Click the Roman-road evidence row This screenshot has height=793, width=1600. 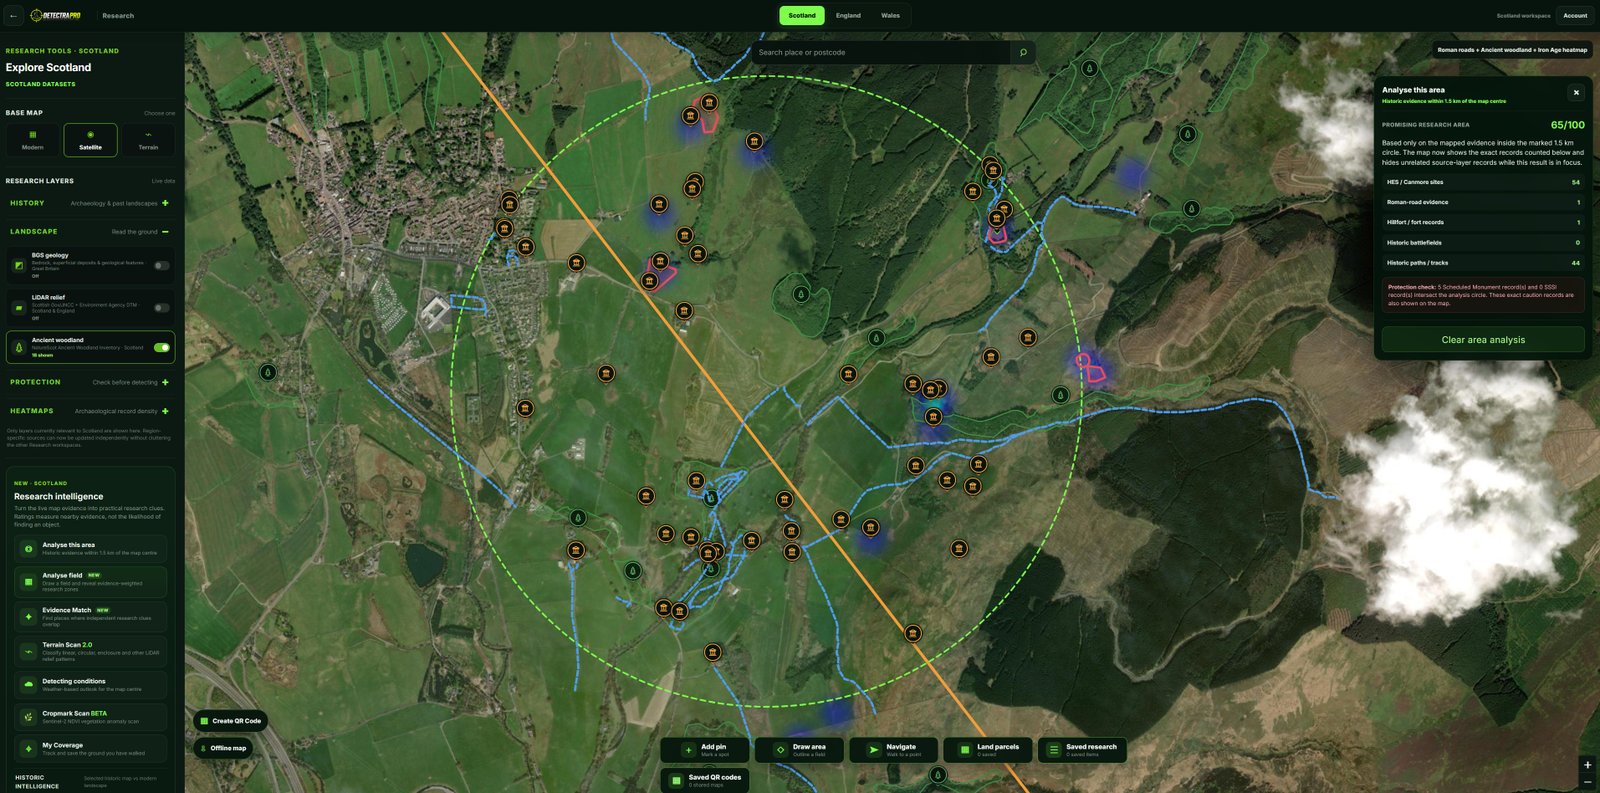point(1483,202)
